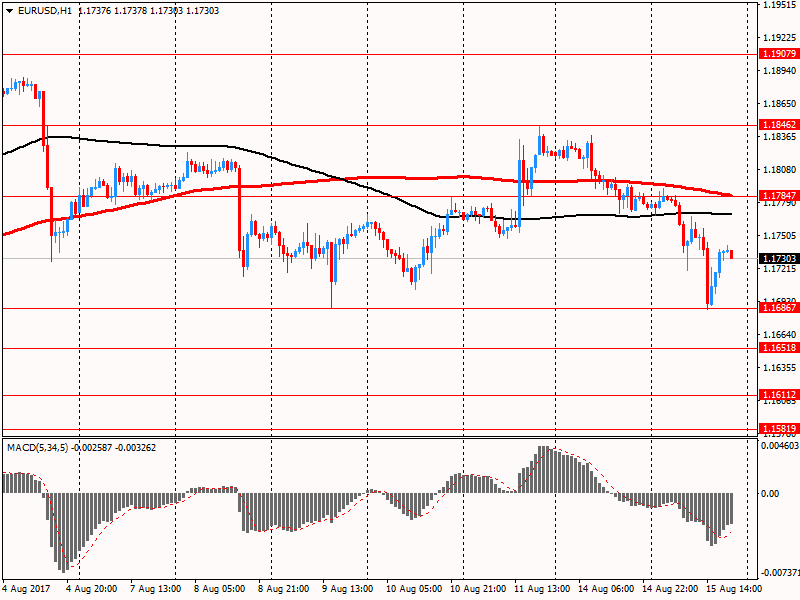This screenshot has width=800, height=600.
Task: Click the 1.16640 price scale value
Action: click(x=780, y=335)
